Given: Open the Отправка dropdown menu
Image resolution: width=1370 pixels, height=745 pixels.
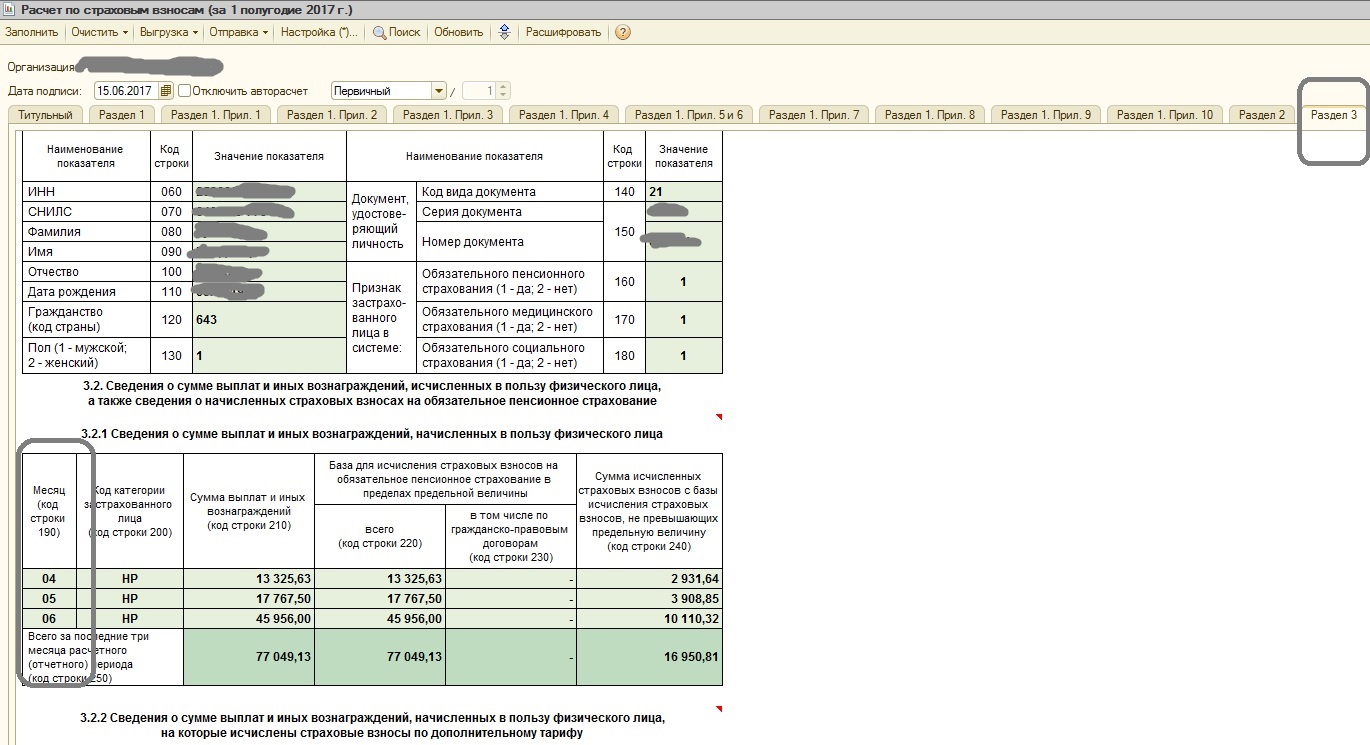Looking at the screenshot, I should tap(239, 32).
